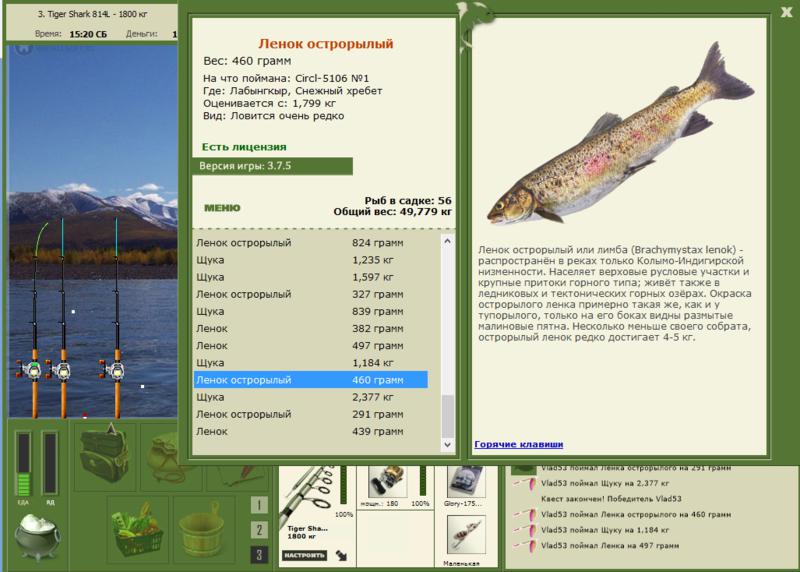Image resolution: width=800 pixels, height=572 pixels.
Task: Click chat entry Квест закончен! Победитель Vlad53
Action: click(611, 499)
